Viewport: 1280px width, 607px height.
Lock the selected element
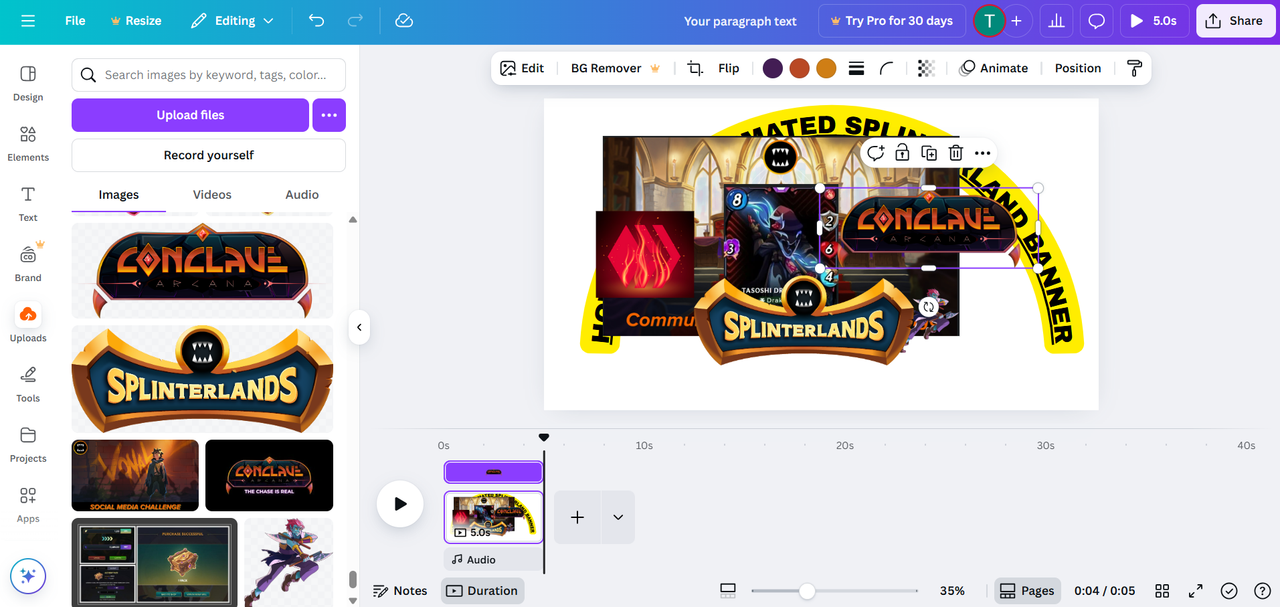(x=902, y=153)
